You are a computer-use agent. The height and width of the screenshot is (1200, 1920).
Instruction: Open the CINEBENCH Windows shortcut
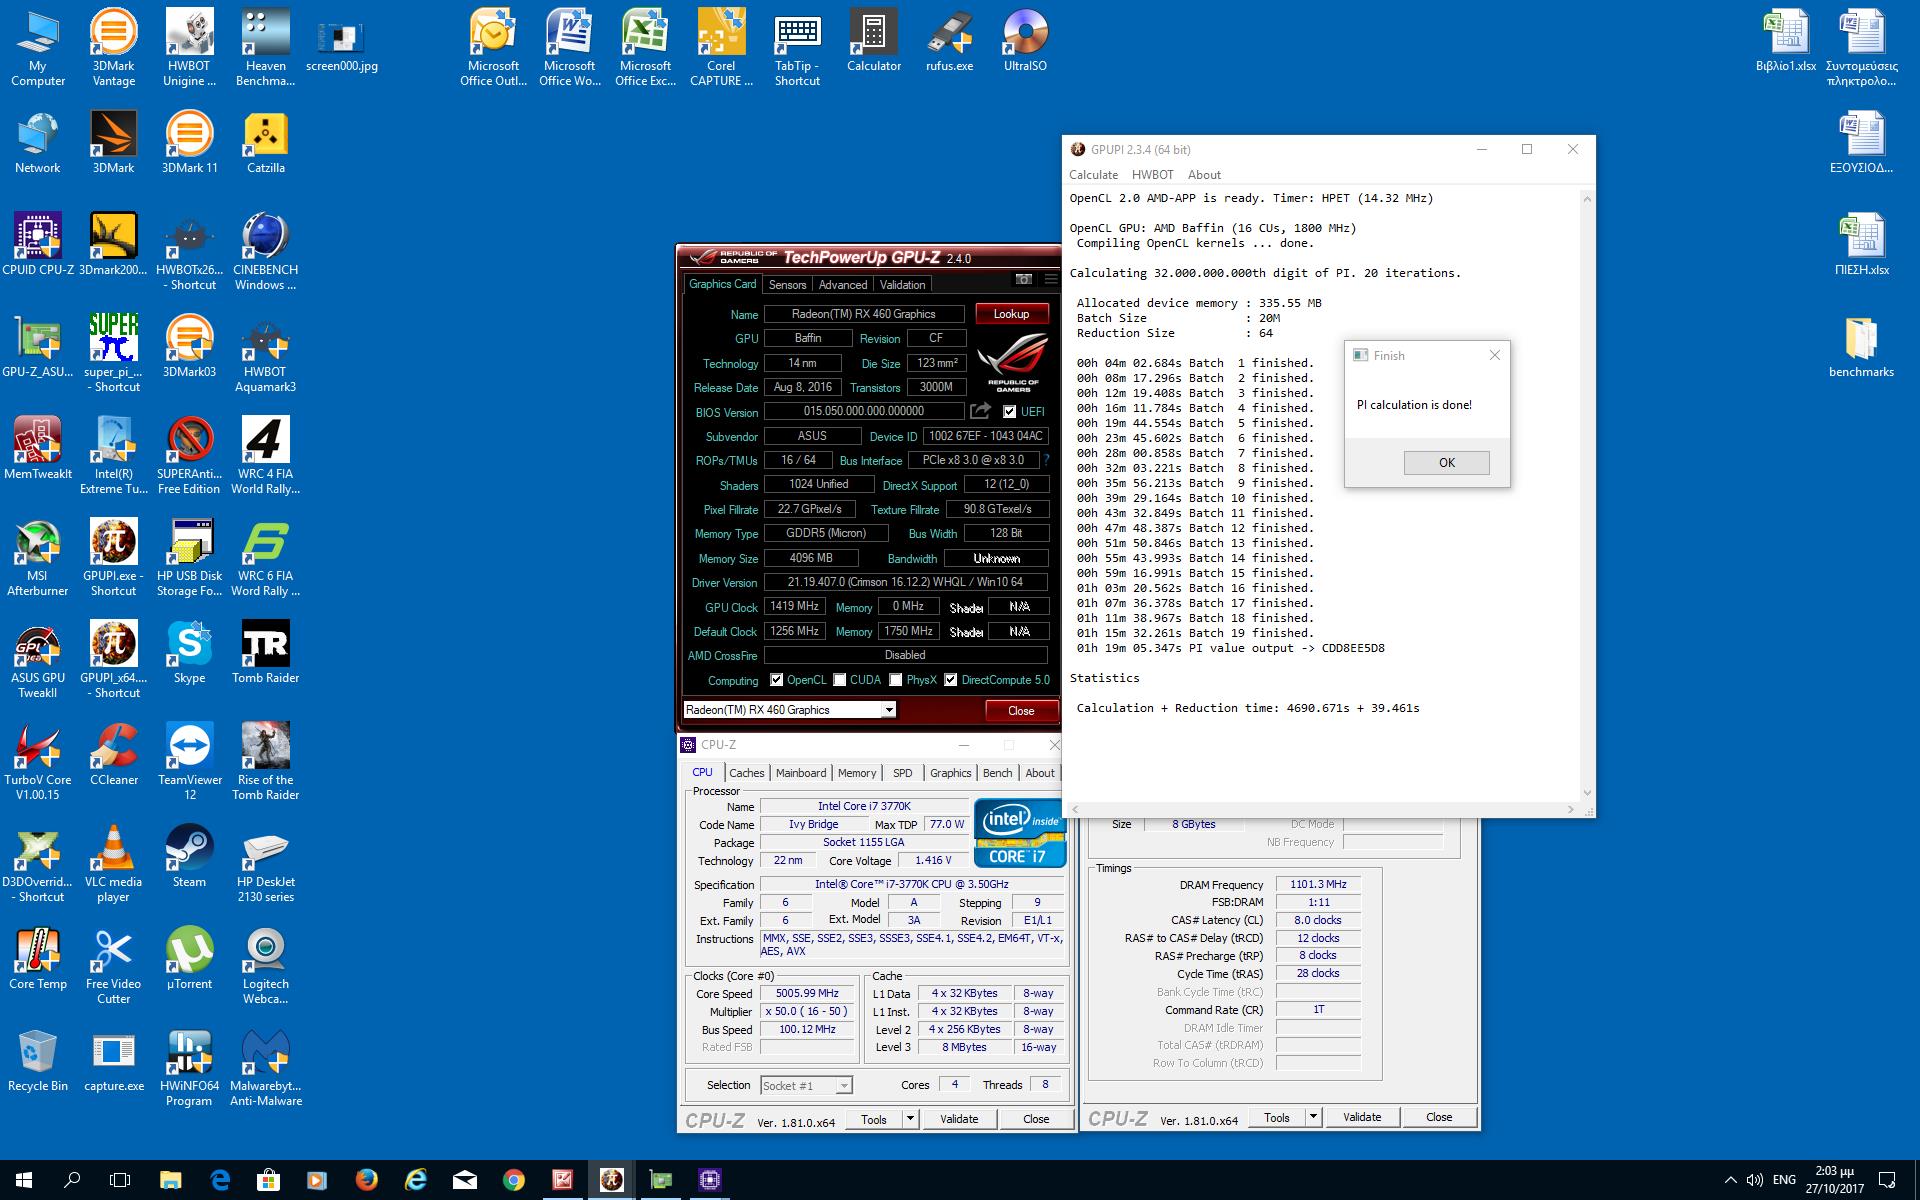(265, 251)
